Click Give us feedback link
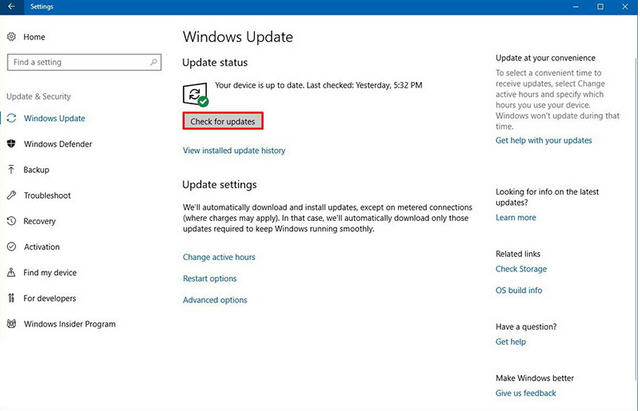 tap(526, 393)
